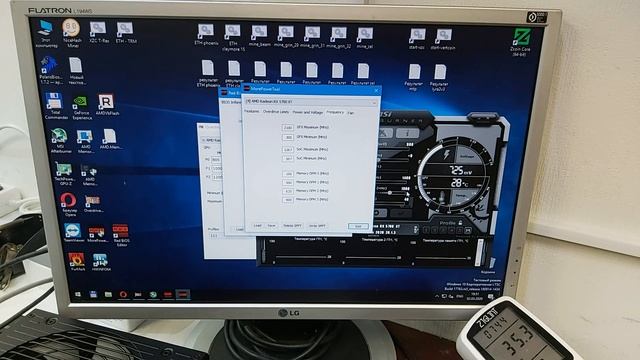Viewport: 640px width, 360px height.
Task: Open the Opera browser desktop icon
Action: pyautogui.click(x=69, y=204)
